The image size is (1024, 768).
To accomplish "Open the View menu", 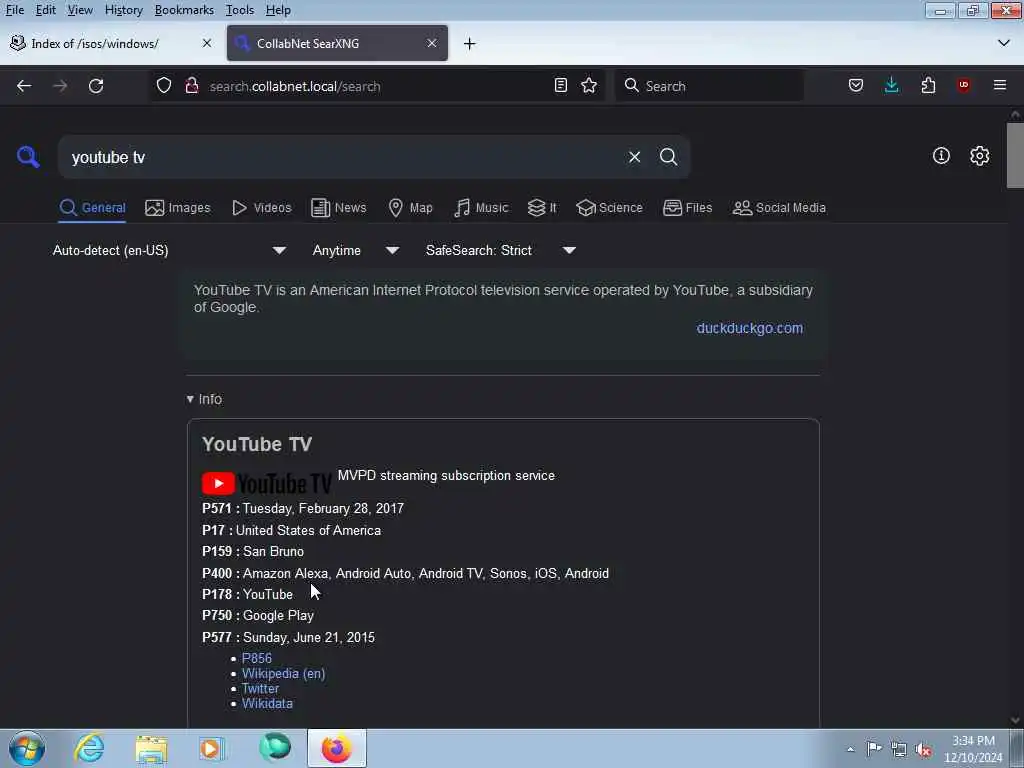I will pyautogui.click(x=80, y=10).
